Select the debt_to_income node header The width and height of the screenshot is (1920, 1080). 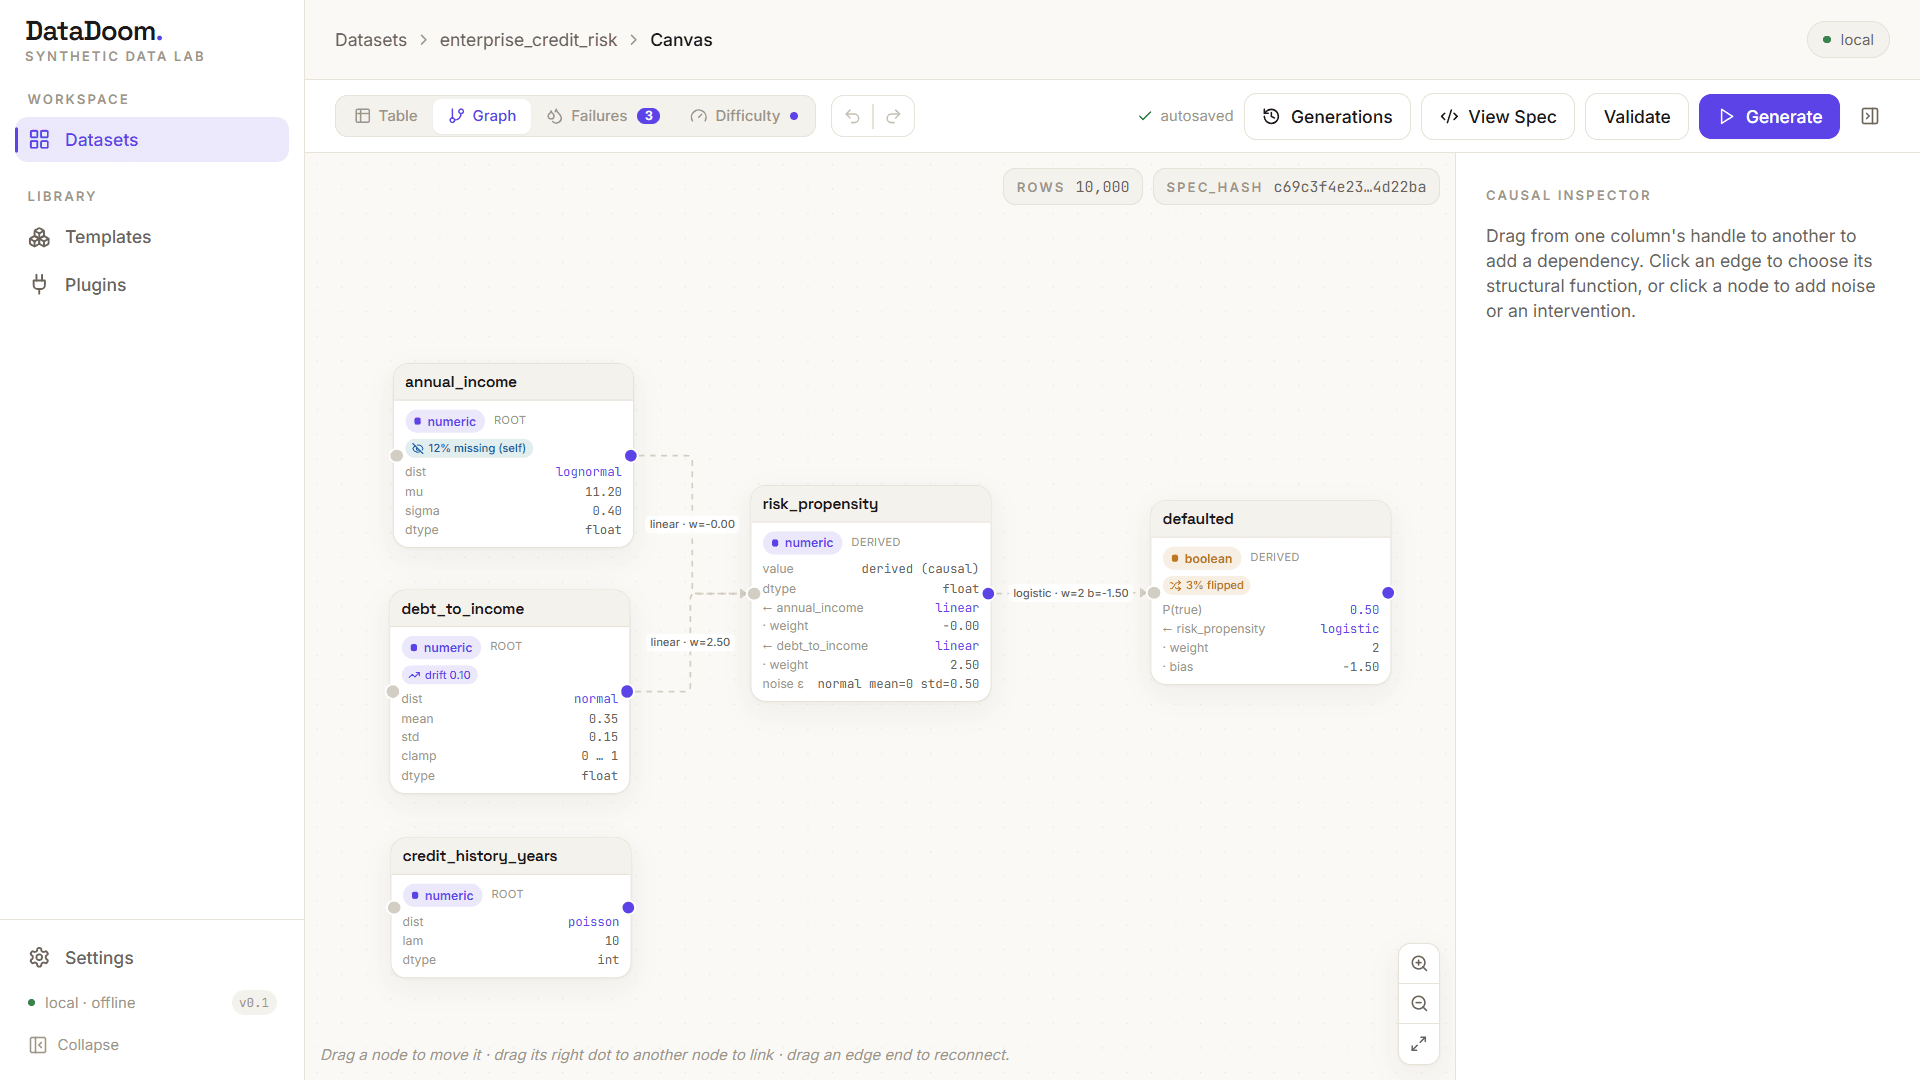tap(510, 609)
